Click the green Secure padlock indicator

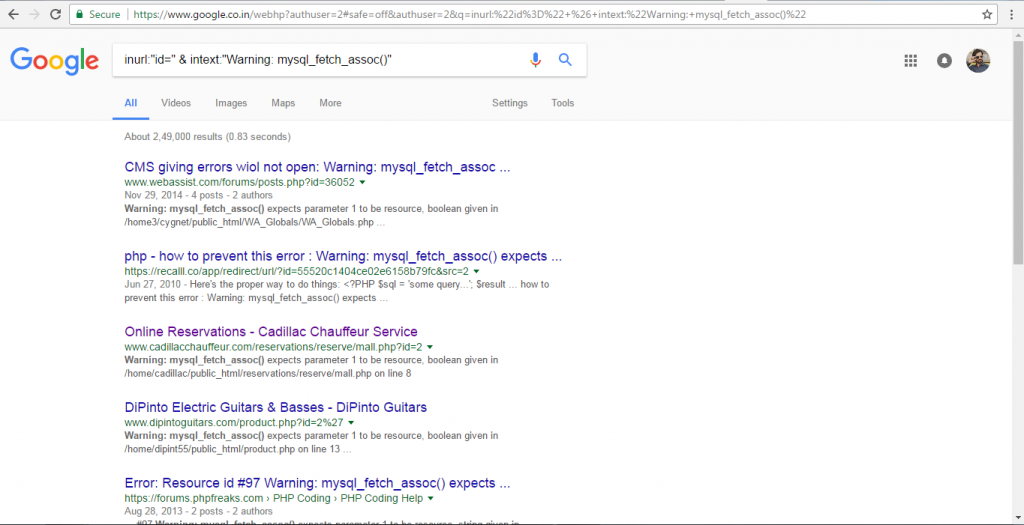(x=98, y=14)
